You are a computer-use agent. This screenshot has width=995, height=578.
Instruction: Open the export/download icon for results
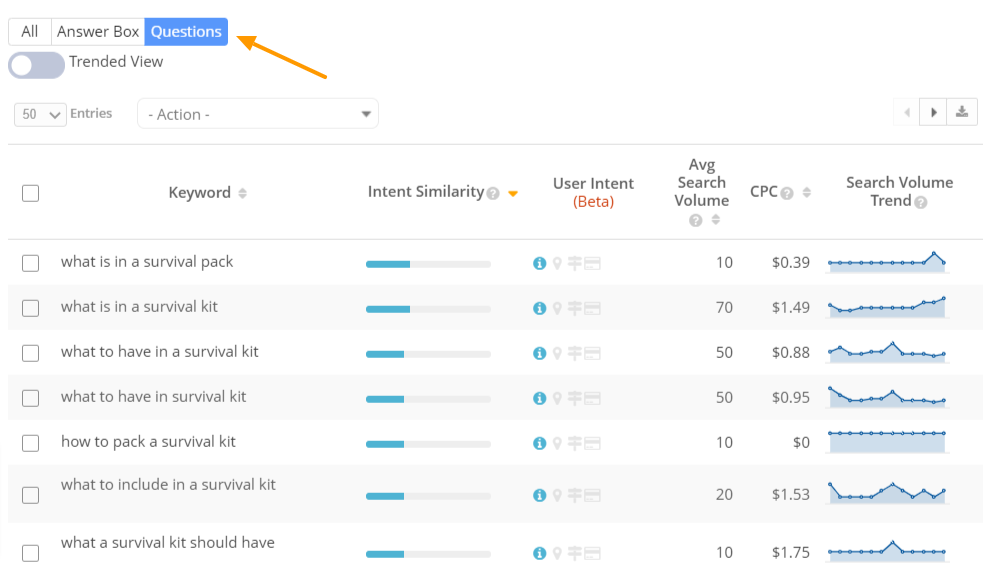click(961, 111)
